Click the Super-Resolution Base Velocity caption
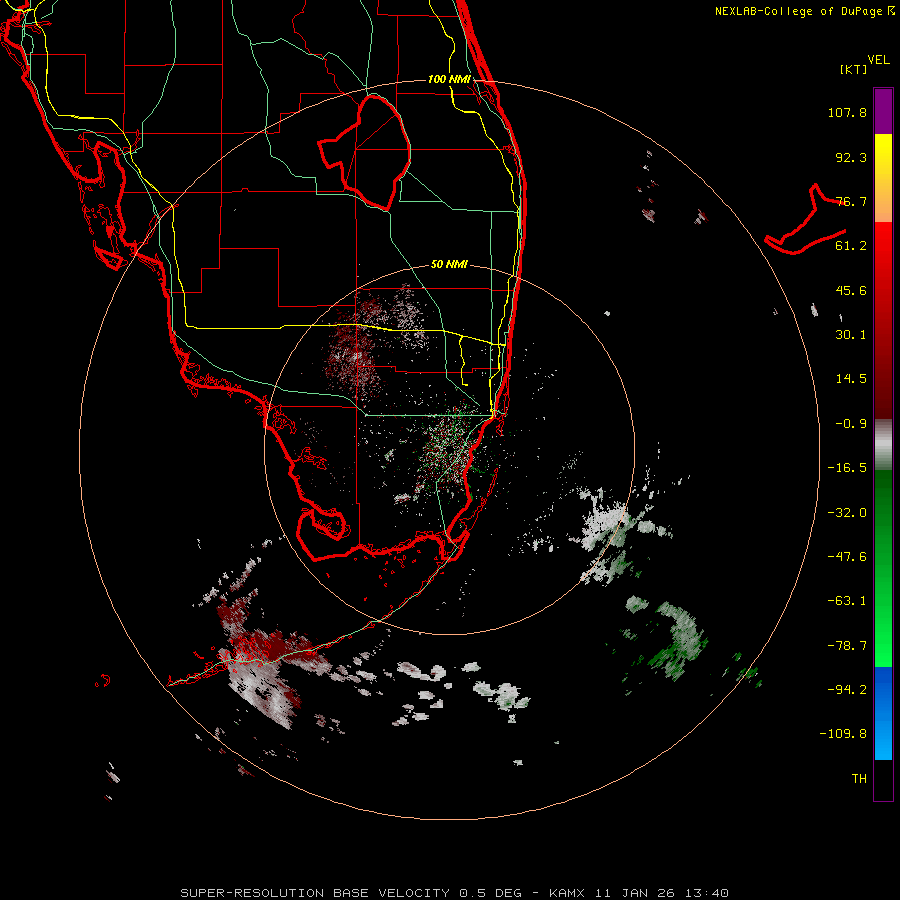 click(455, 893)
